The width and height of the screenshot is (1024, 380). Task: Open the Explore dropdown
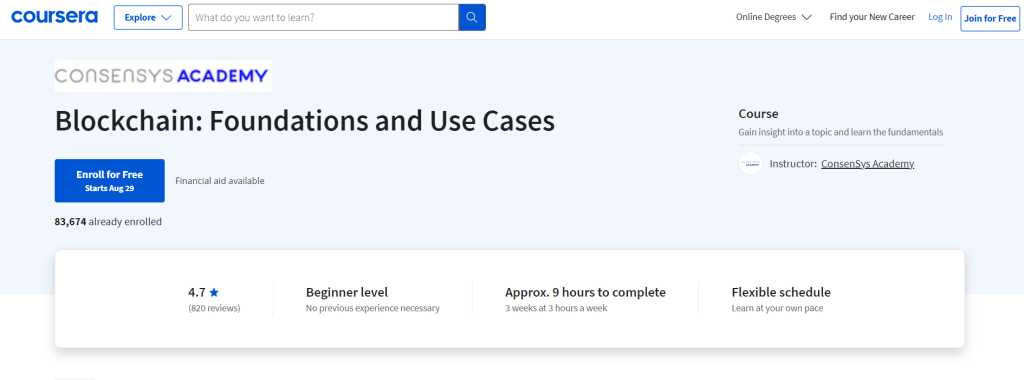pyautogui.click(x=148, y=18)
